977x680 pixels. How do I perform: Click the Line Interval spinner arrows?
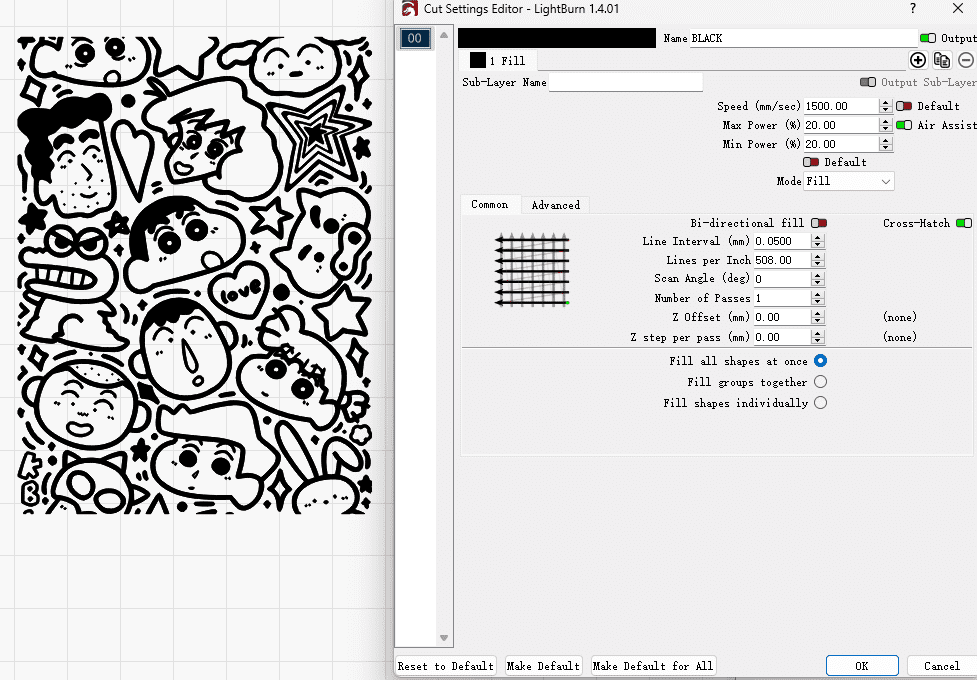818,241
